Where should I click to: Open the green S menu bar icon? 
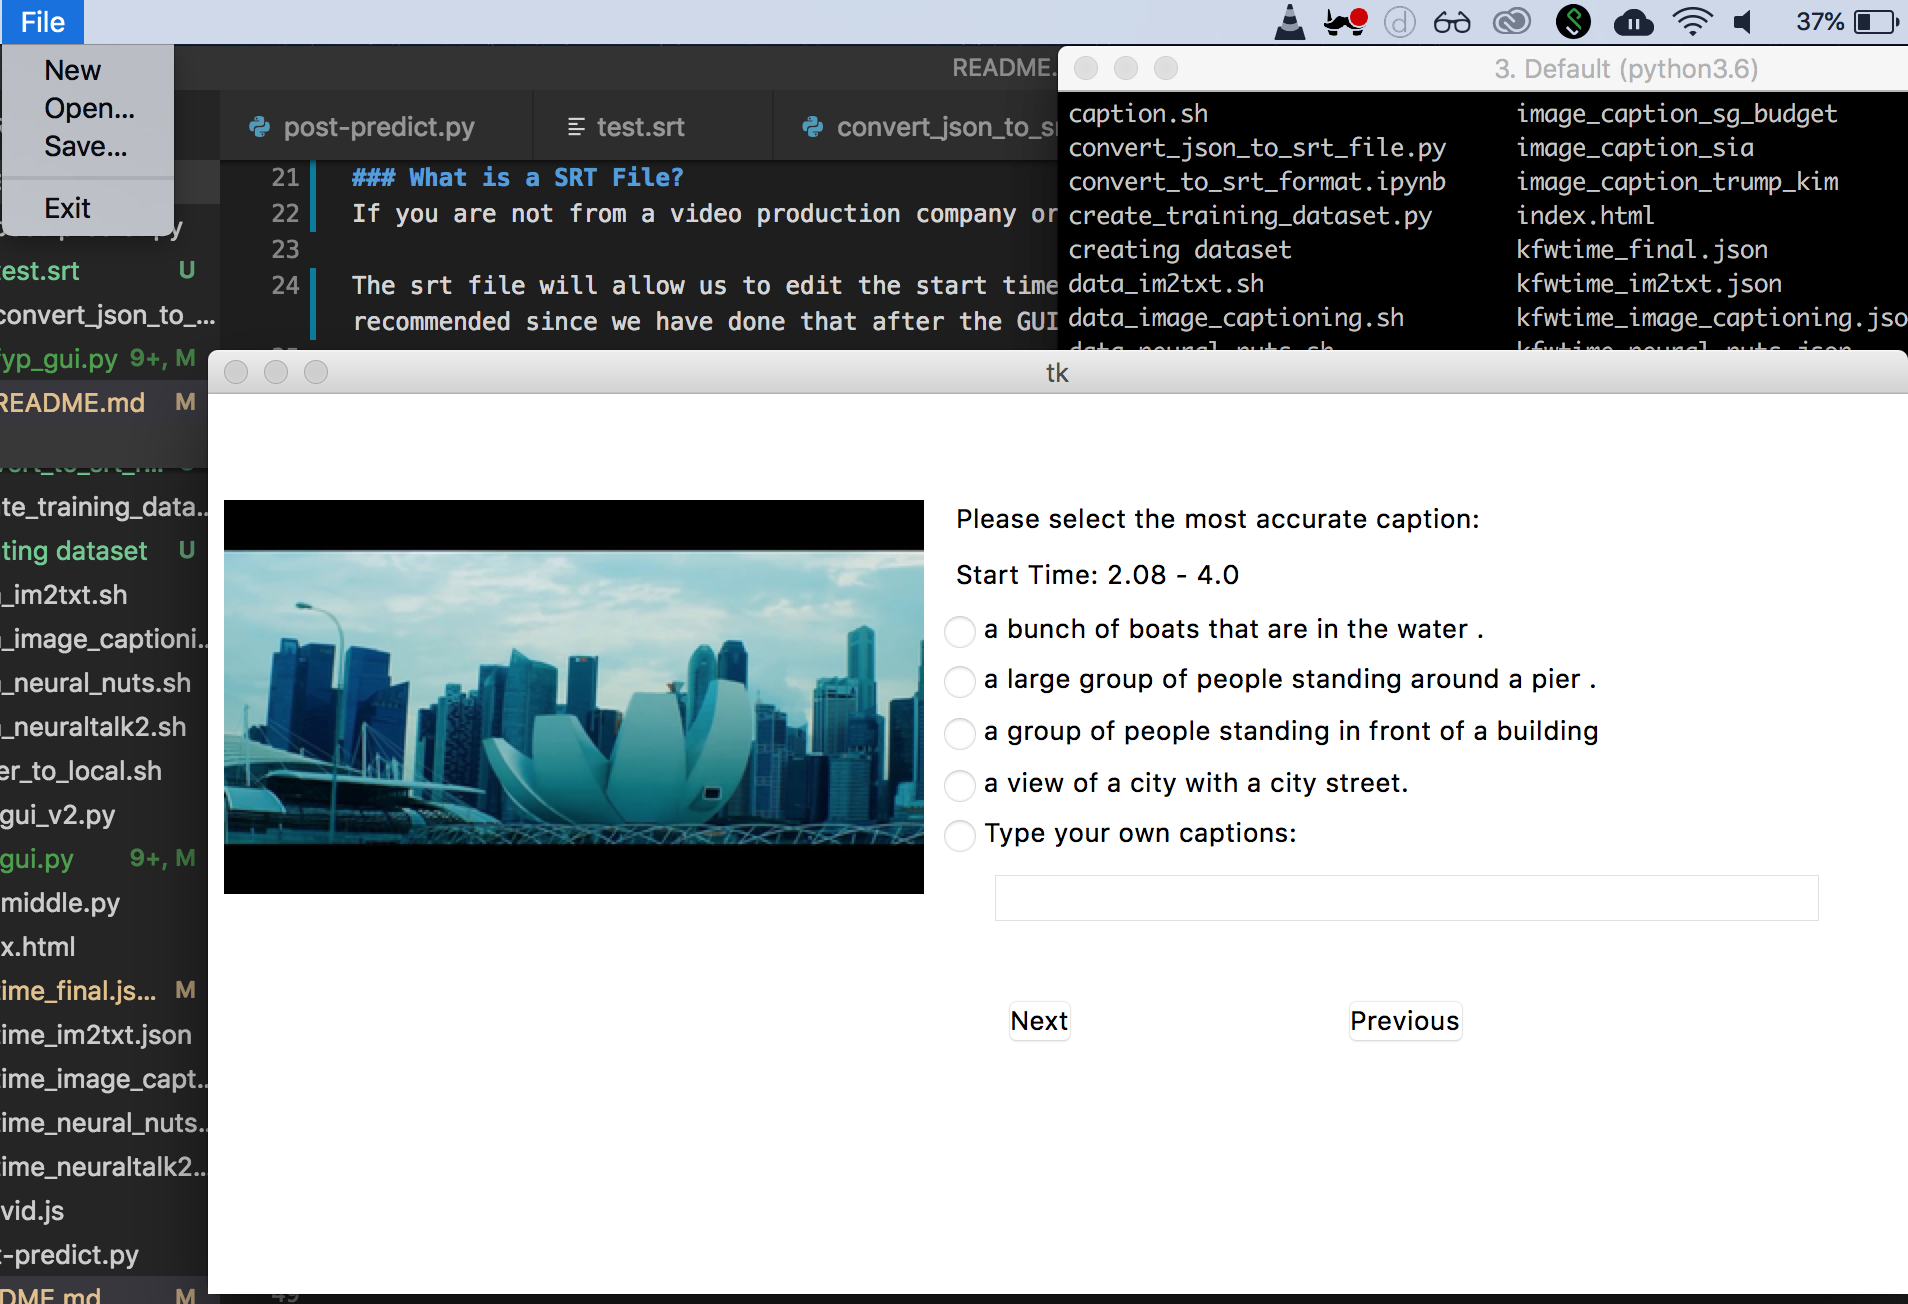(1574, 22)
